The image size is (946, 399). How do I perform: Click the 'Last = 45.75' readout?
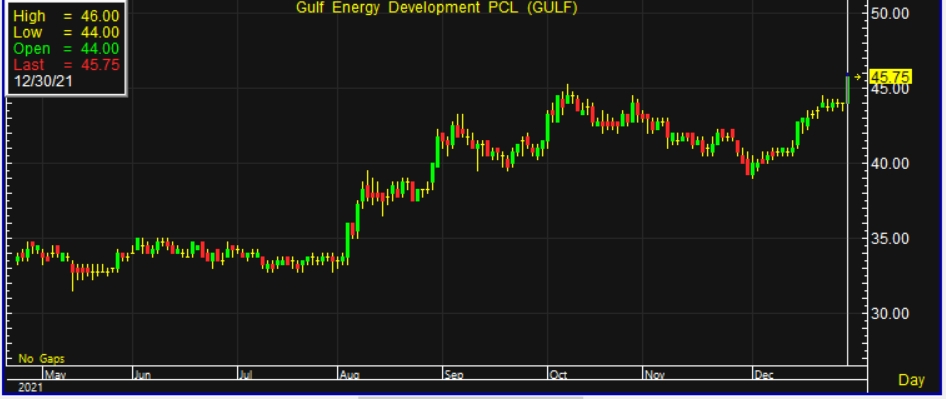pyautogui.click(x=66, y=65)
